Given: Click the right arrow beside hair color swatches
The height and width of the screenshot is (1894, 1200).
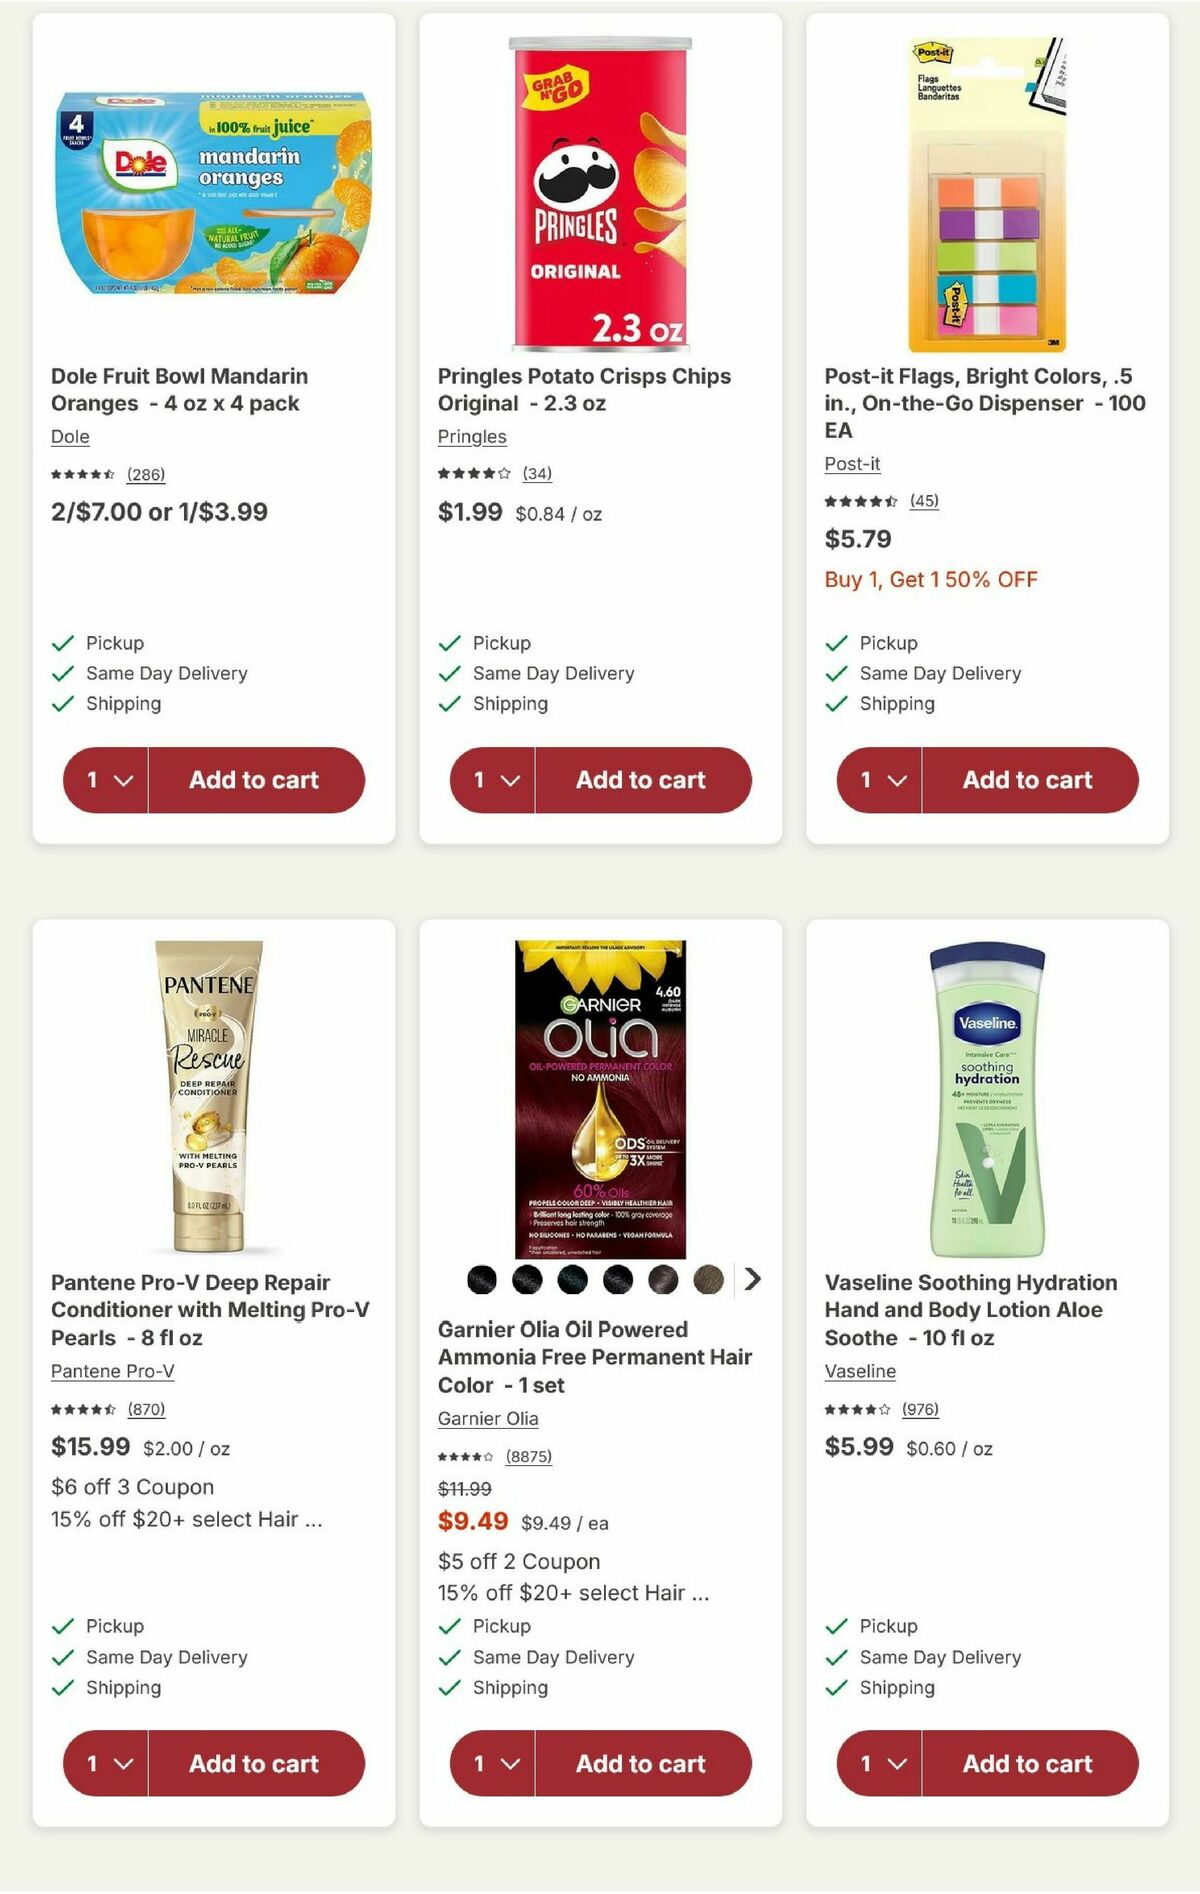Looking at the screenshot, I should [x=751, y=1279].
